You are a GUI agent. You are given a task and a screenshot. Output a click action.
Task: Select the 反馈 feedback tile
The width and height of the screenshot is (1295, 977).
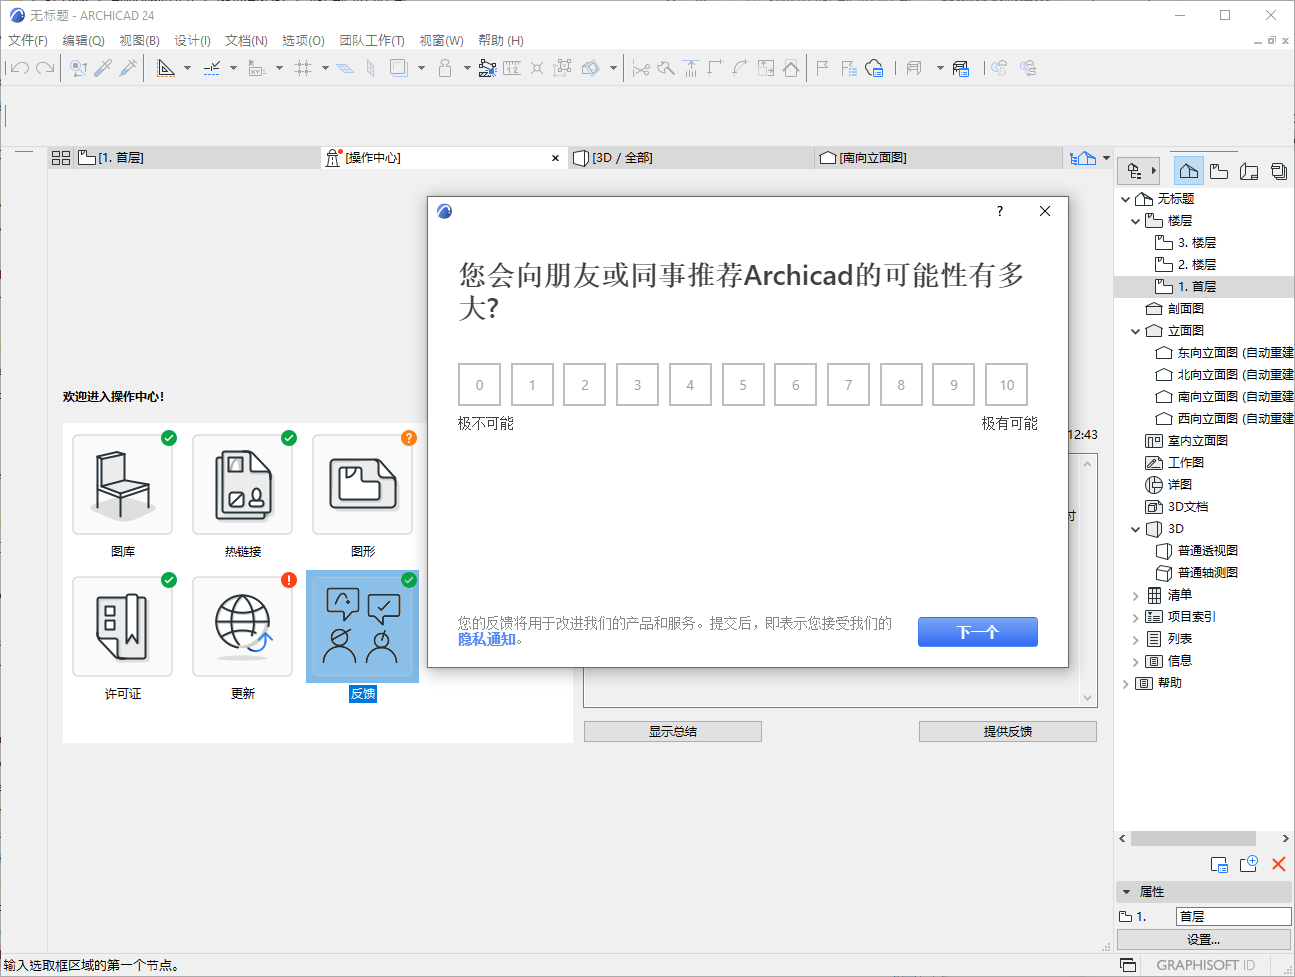(362, 627)
